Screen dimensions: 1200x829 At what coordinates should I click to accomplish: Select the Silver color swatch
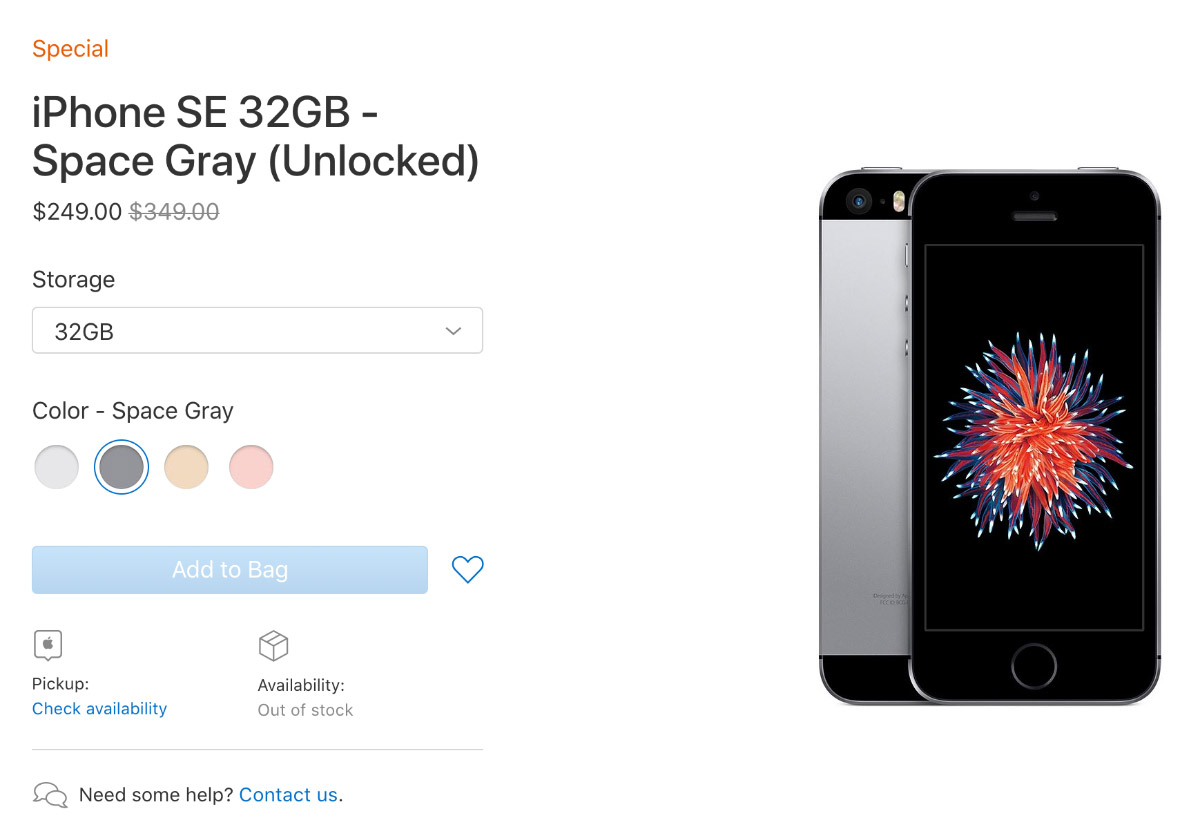(x=57, y=467)
